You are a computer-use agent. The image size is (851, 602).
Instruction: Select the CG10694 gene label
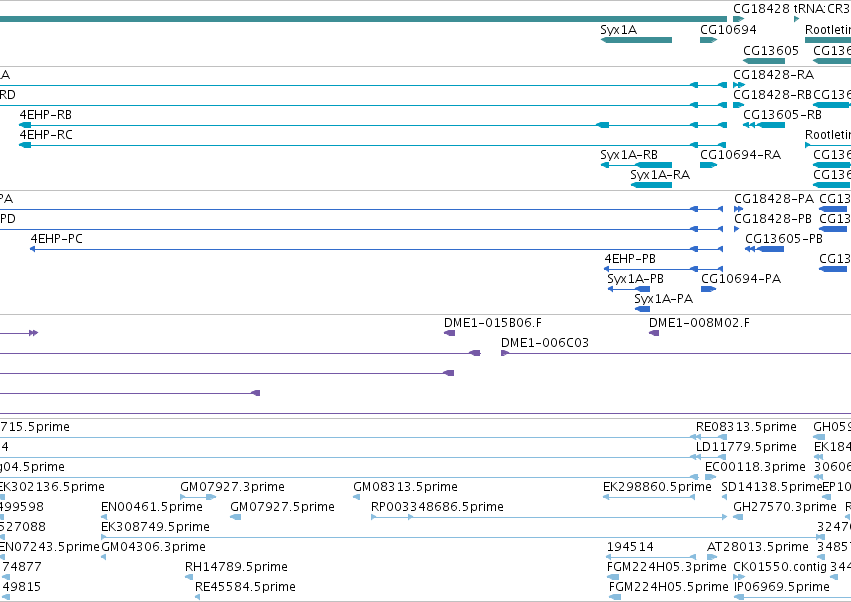pyautogui.click(x=728, y=30)
